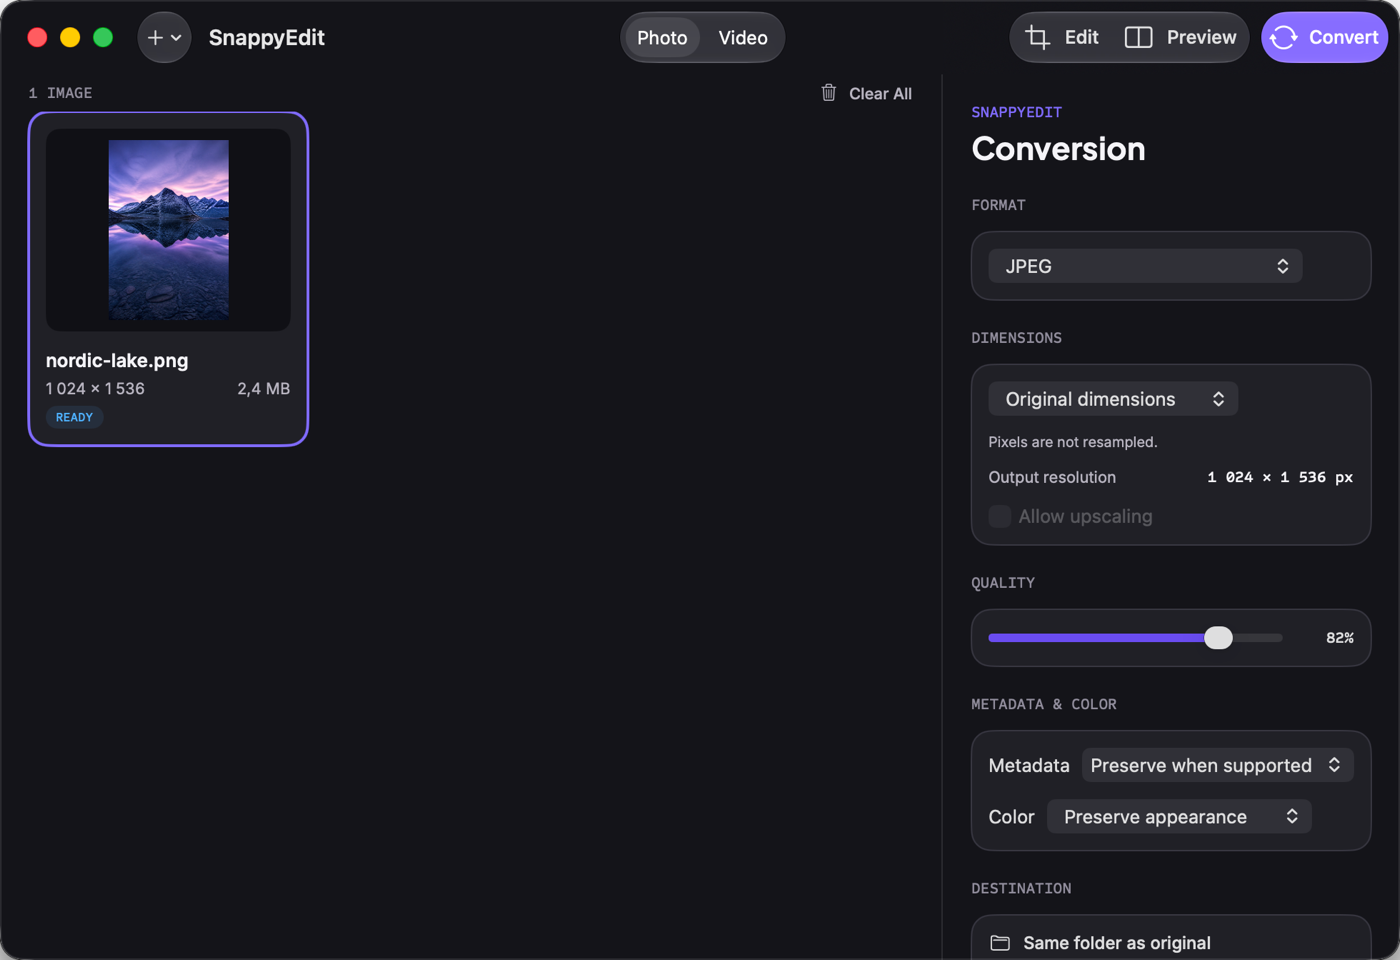Click the Quality slider handle

coord(1218,638)
